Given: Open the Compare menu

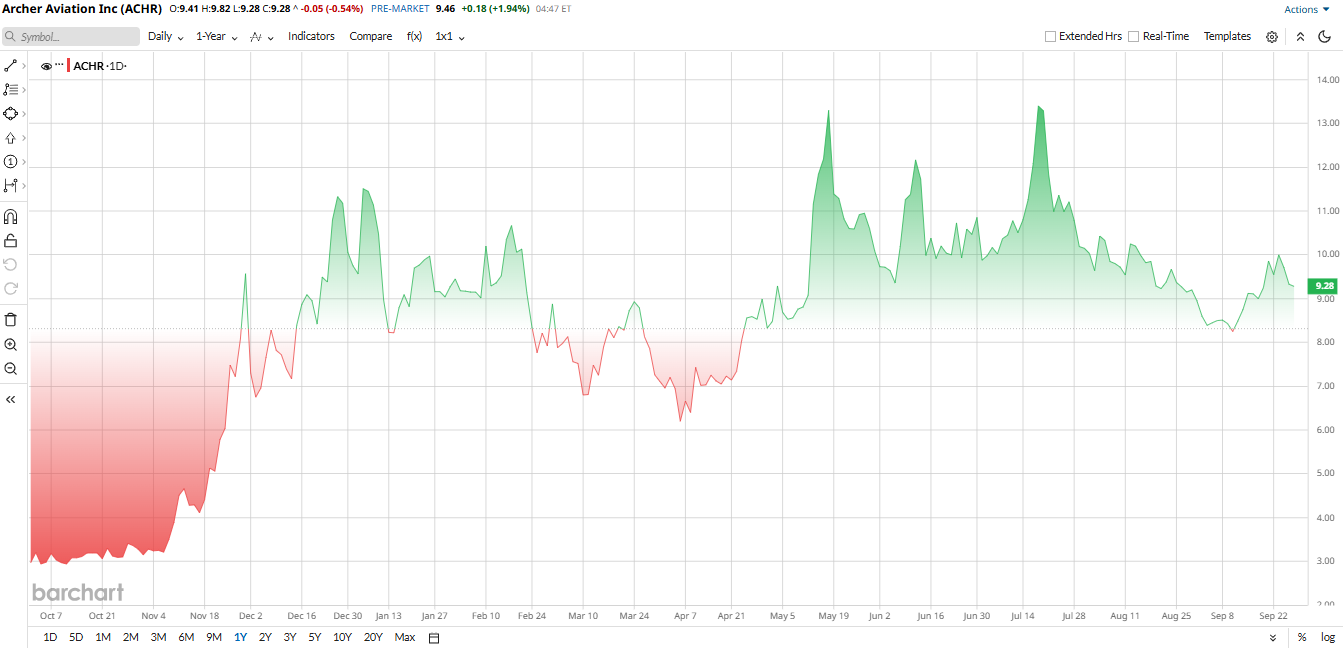Looking at the screenshot, I should coord(370,36).
